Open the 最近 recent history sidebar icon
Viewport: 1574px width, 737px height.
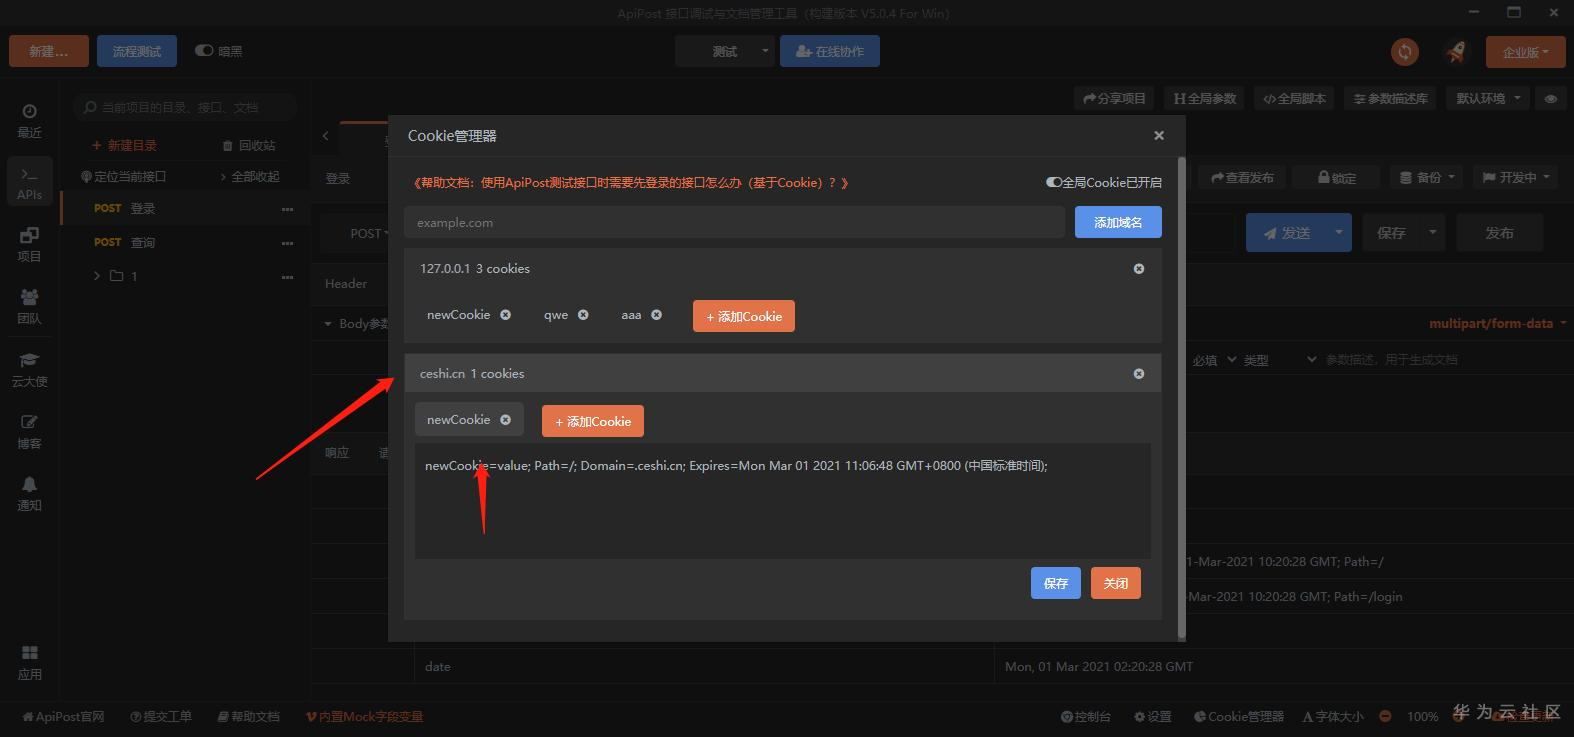(29, 120)
